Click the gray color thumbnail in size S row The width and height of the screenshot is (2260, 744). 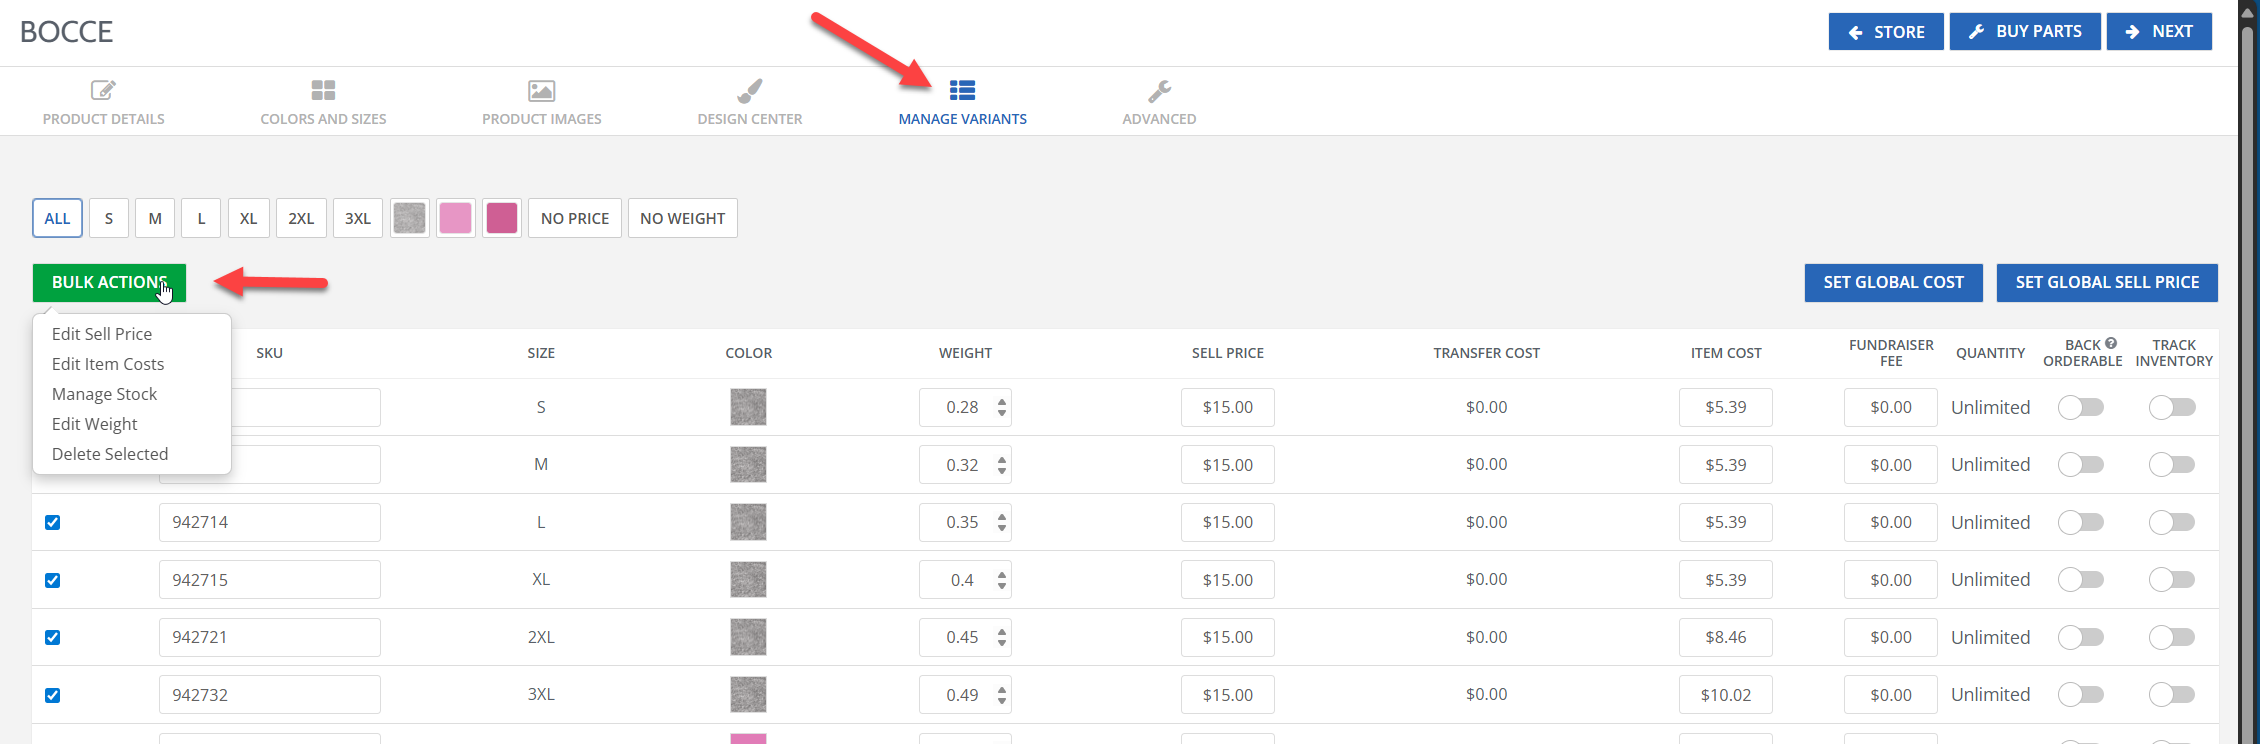pos(748,408)
